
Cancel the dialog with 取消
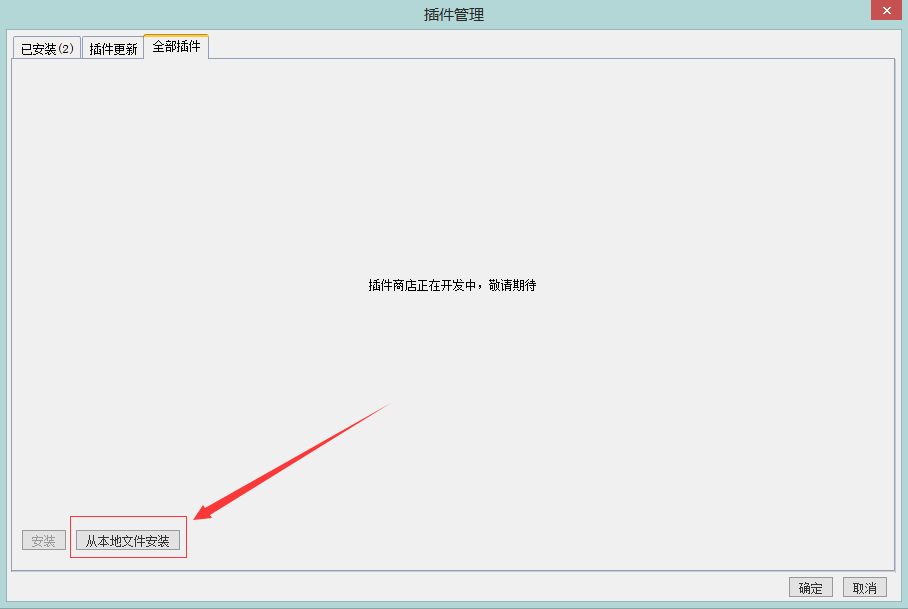(x=865, y=588)
